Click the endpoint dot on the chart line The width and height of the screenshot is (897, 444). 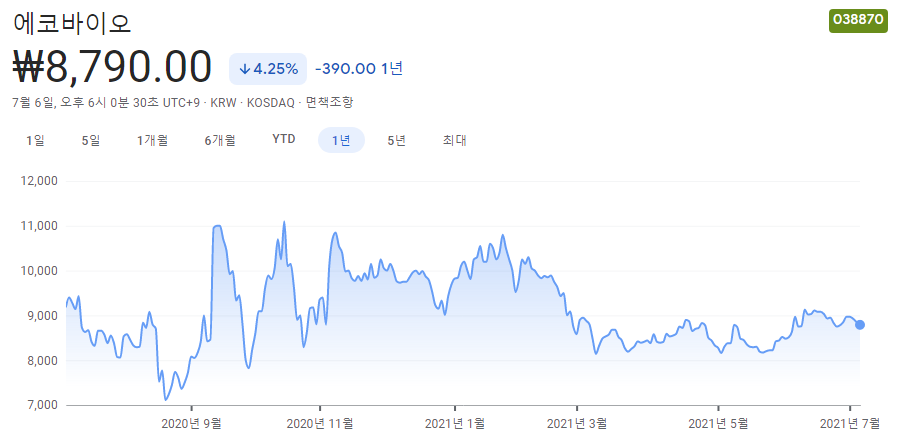tap(860, 324)
